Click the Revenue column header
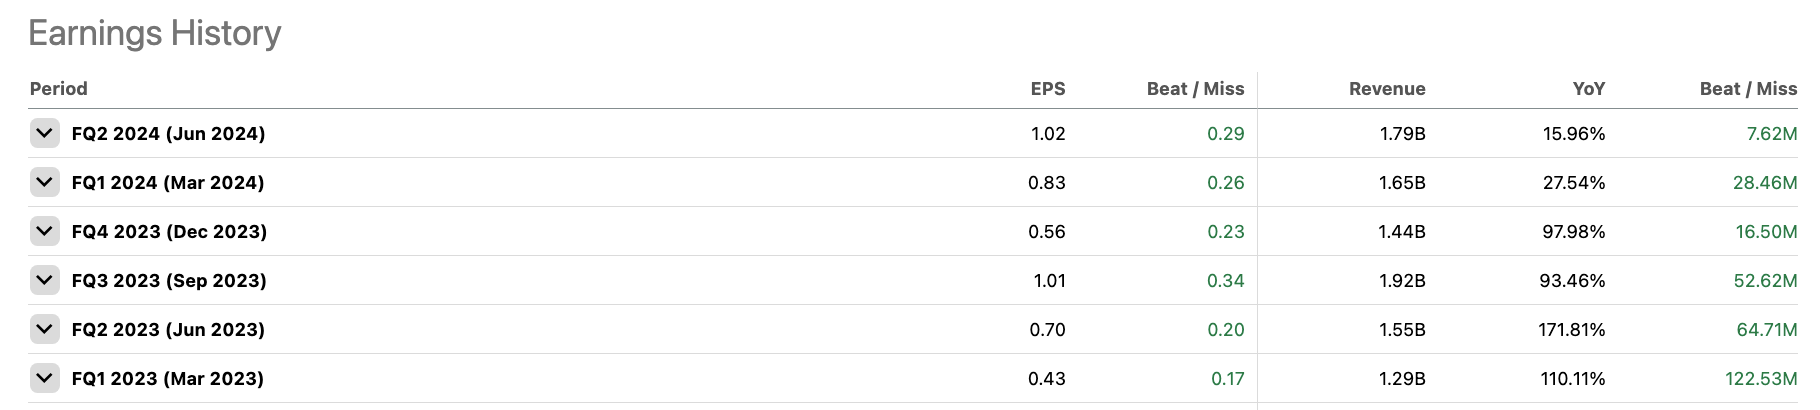The height and width of the screenshot is (410, 1820). coord(1387,89)
